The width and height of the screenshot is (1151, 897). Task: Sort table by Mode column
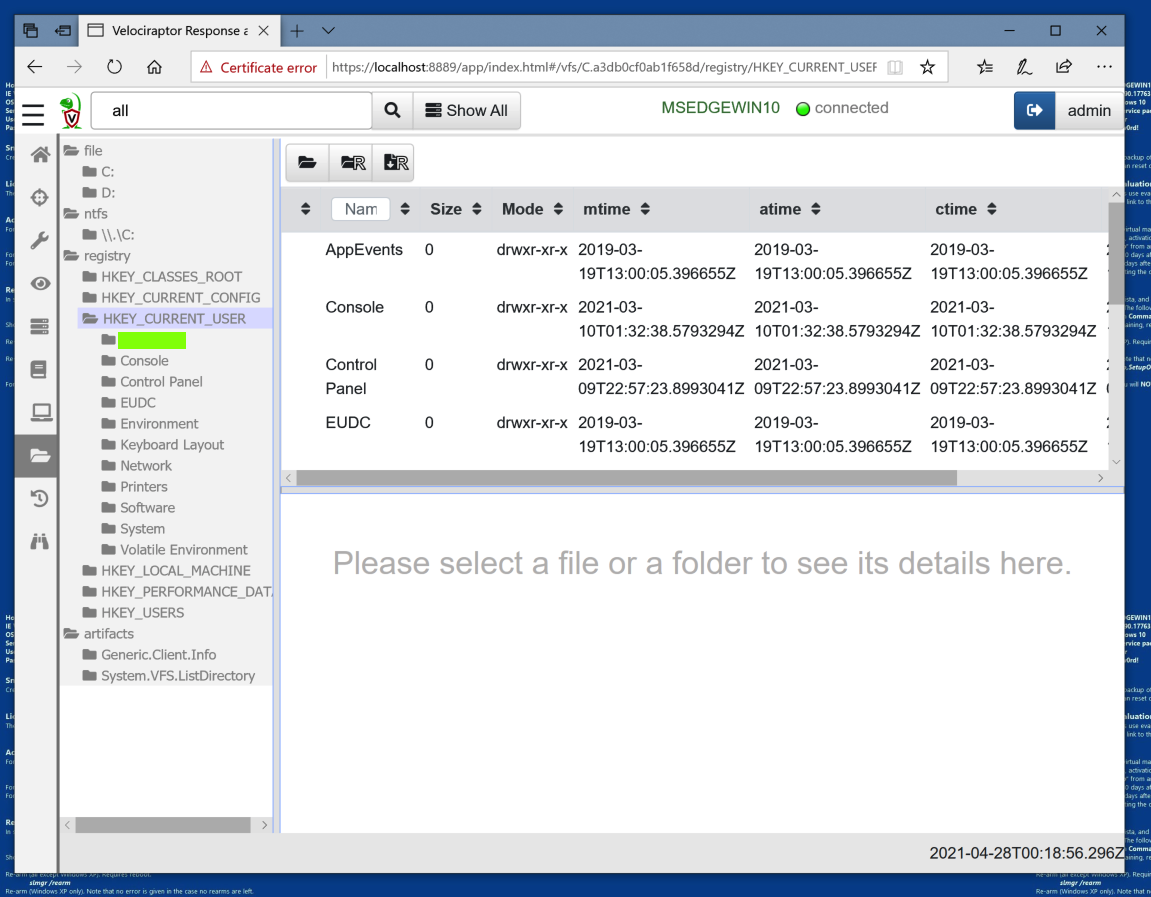click(x=532, y=209)
